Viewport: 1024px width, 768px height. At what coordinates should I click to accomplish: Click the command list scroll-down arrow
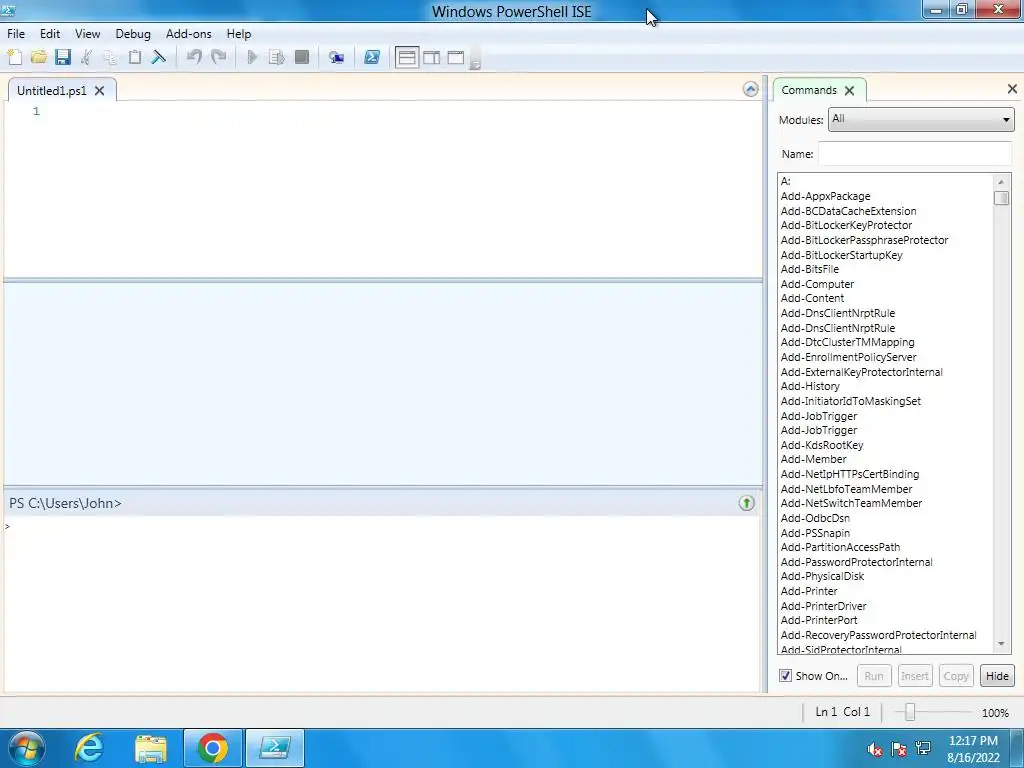[x=1001, y=644]
